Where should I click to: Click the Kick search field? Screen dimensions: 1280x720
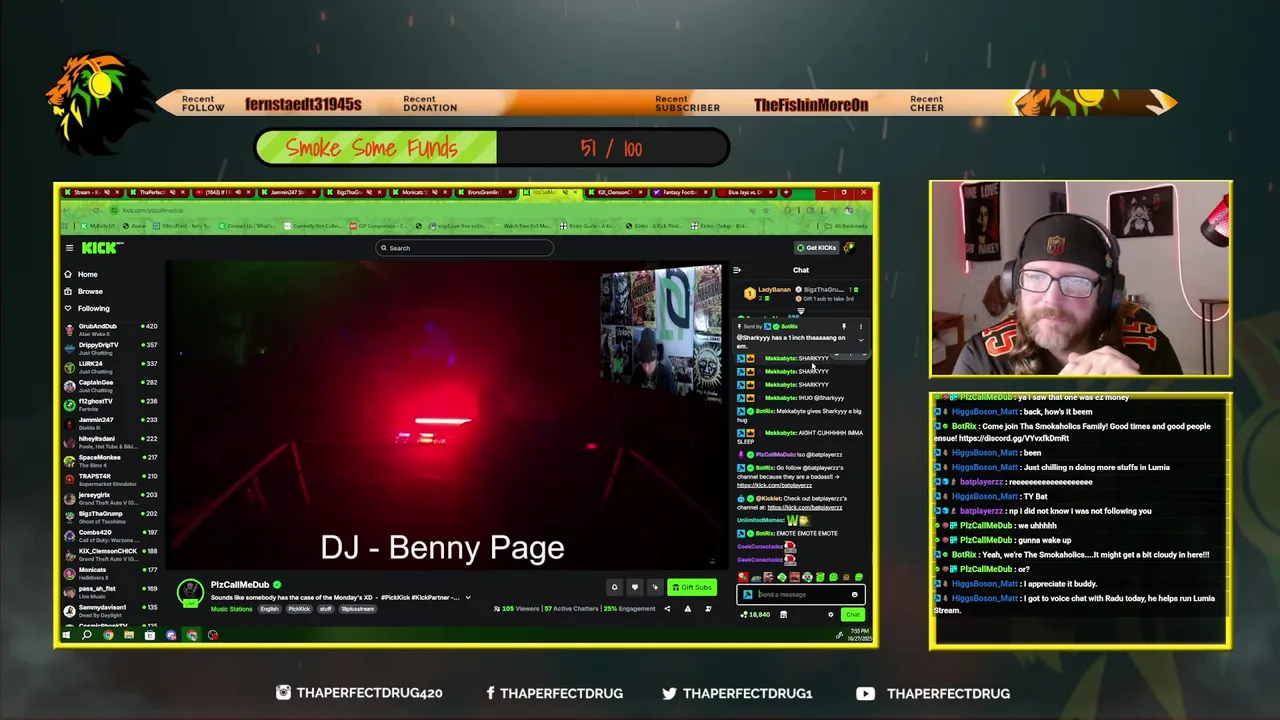tap(464, 248)
